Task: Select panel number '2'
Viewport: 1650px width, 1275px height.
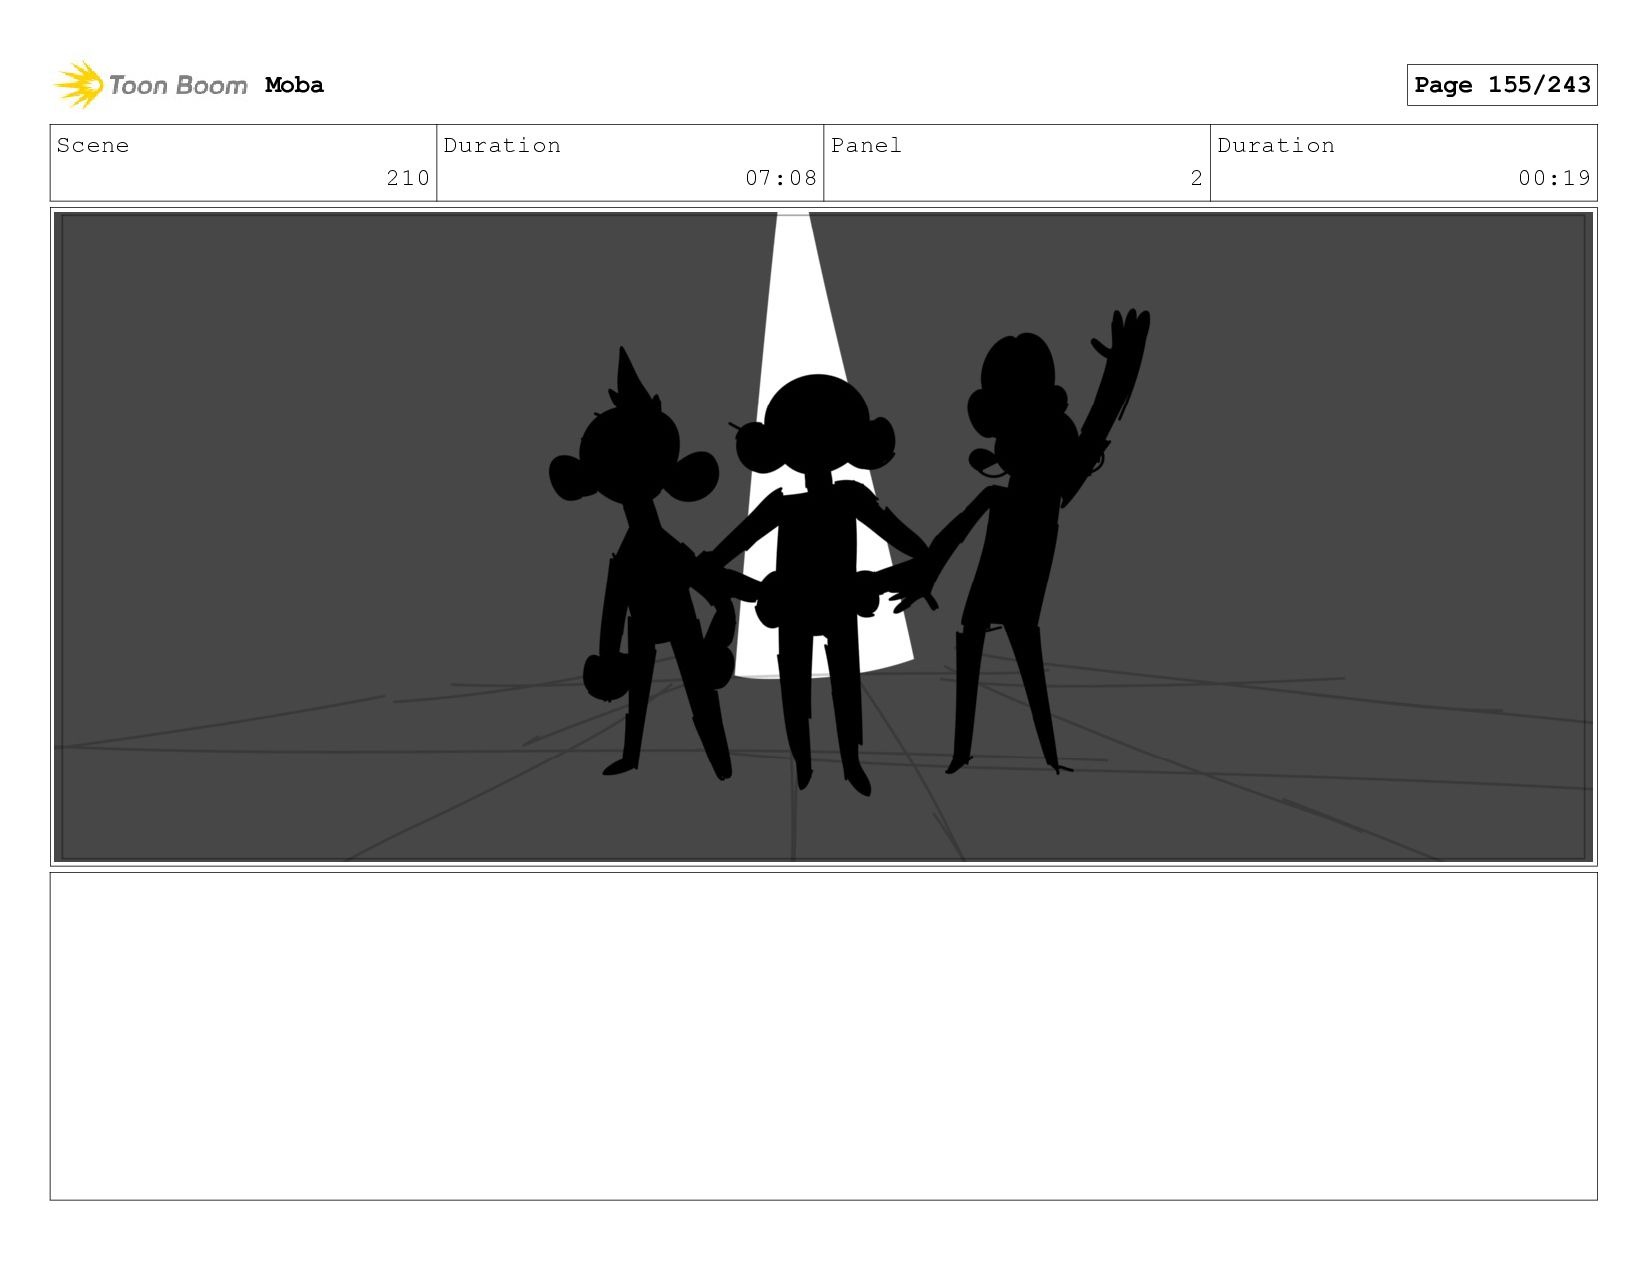Action: point(1196,178)
